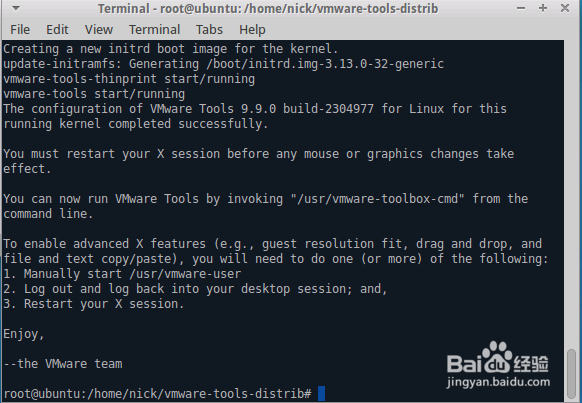Click the "/usr/vmware-toolbox-cmd" path text
This screenshot has height=403, width=582.
[x=377, y=199]
